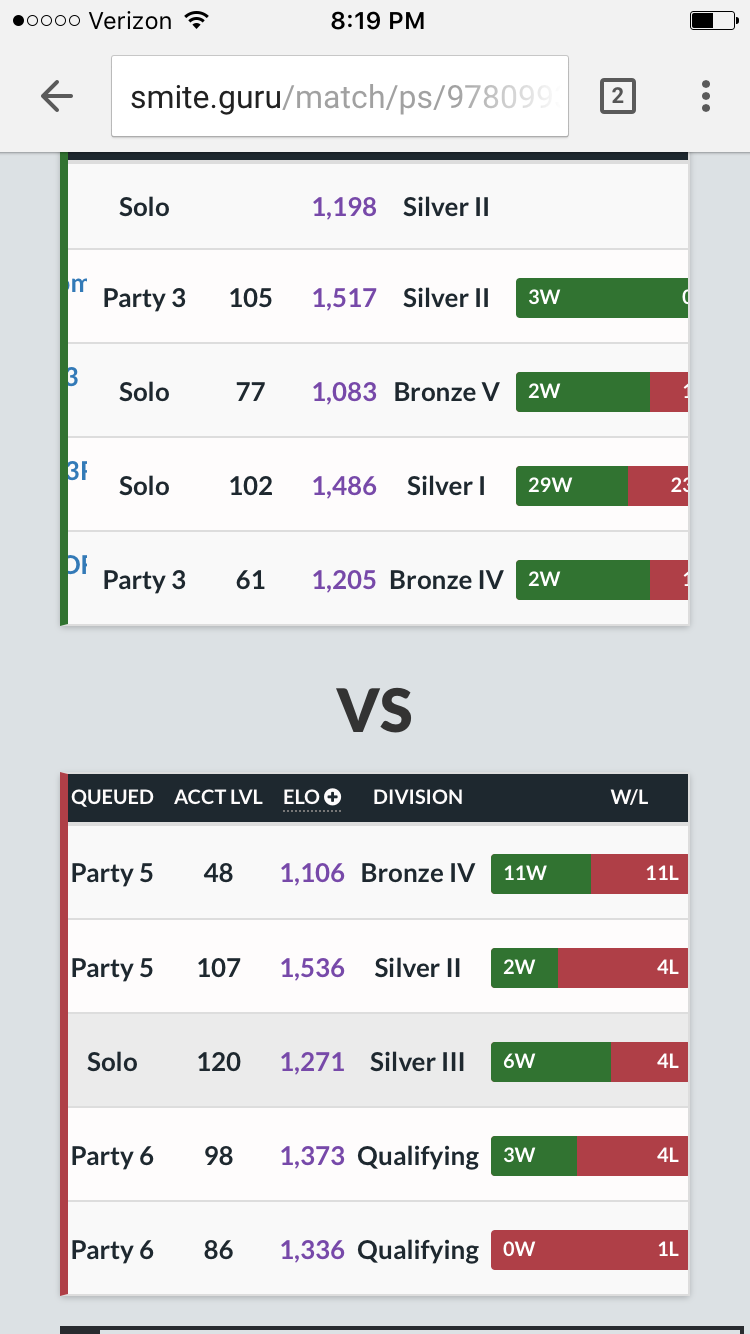Screen dimensions: 750x1334
Task: Click the 1,198 ELO value
Action: (344, 207)
